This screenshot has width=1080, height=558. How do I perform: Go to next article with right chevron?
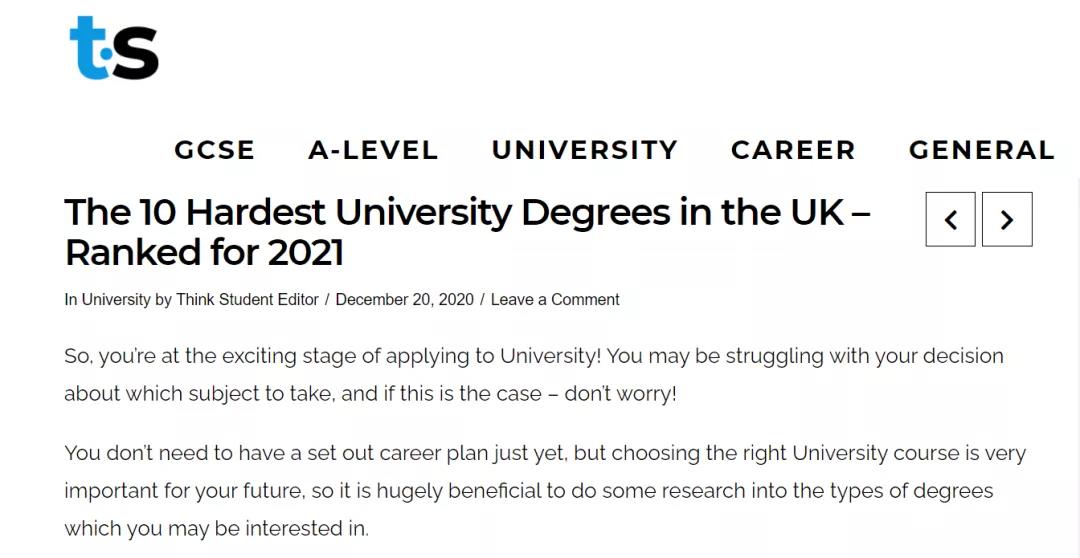click(1007, 220)
